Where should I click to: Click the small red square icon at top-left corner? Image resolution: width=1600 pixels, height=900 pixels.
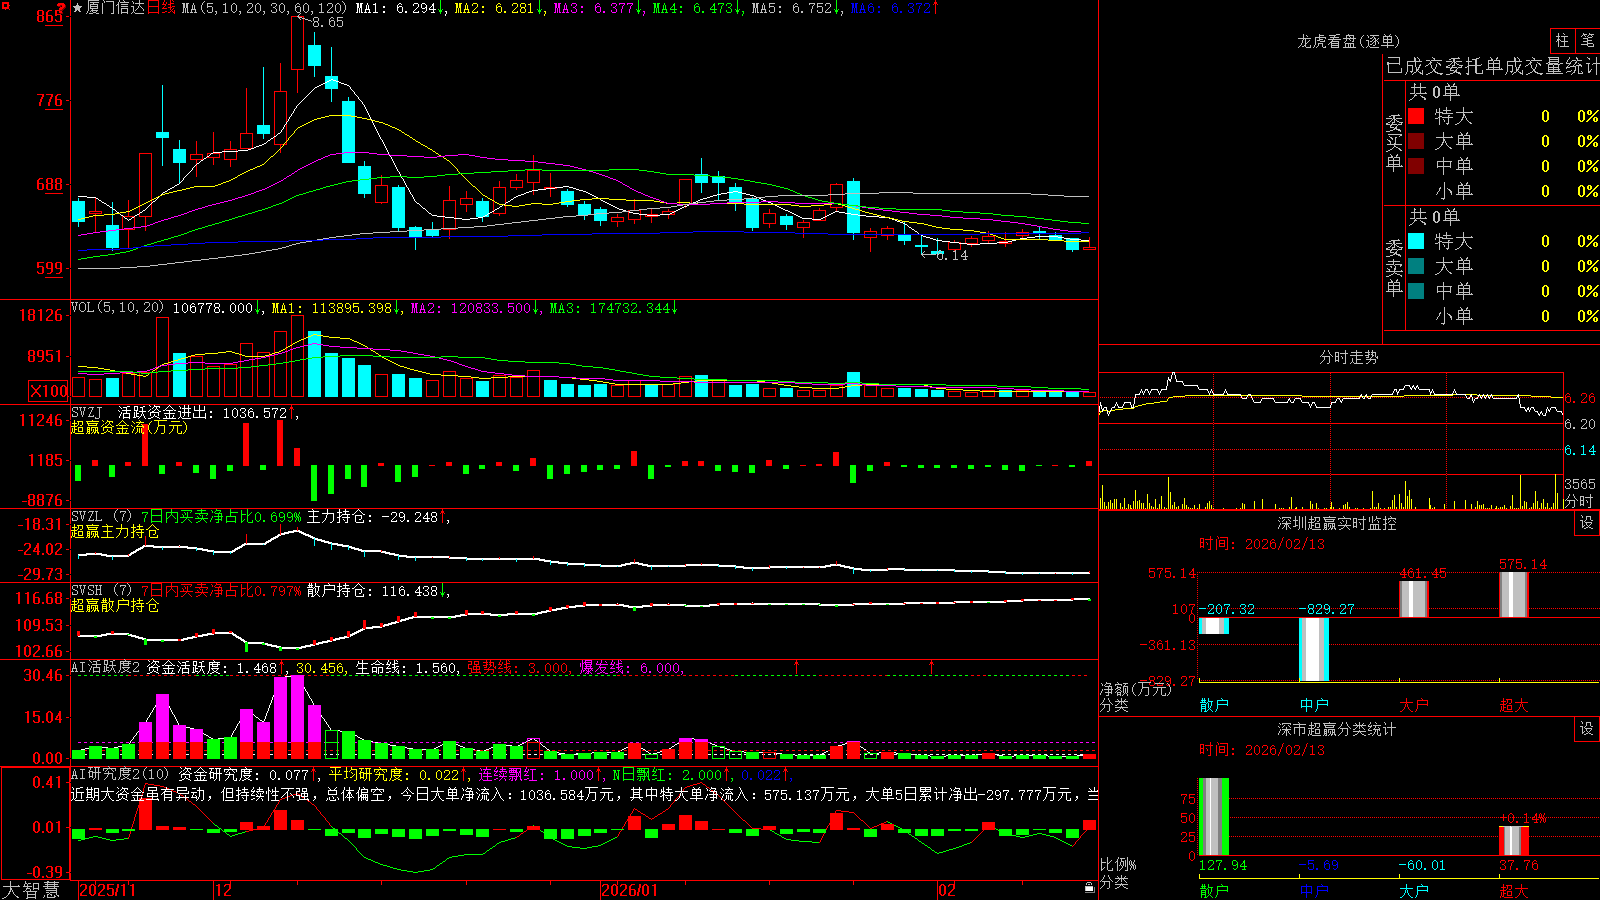[x=6, y=6]
